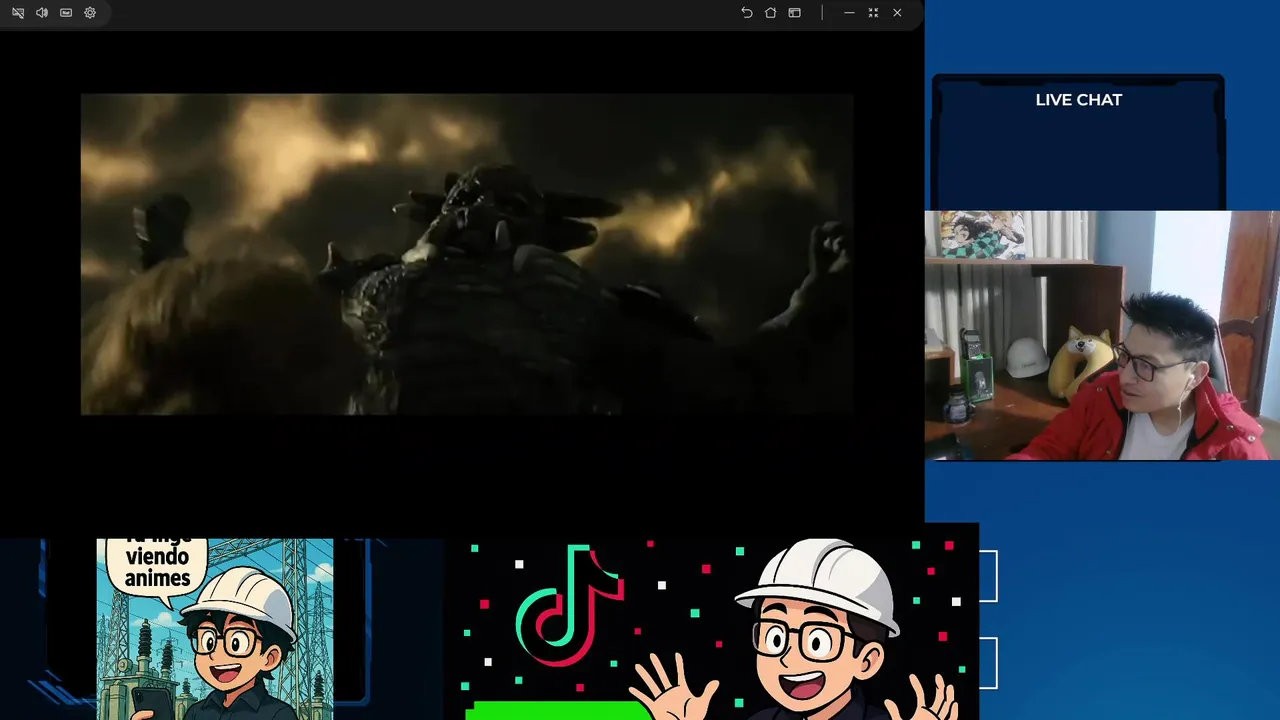
Task: Click the home icon in title bar
Action: 770,13
